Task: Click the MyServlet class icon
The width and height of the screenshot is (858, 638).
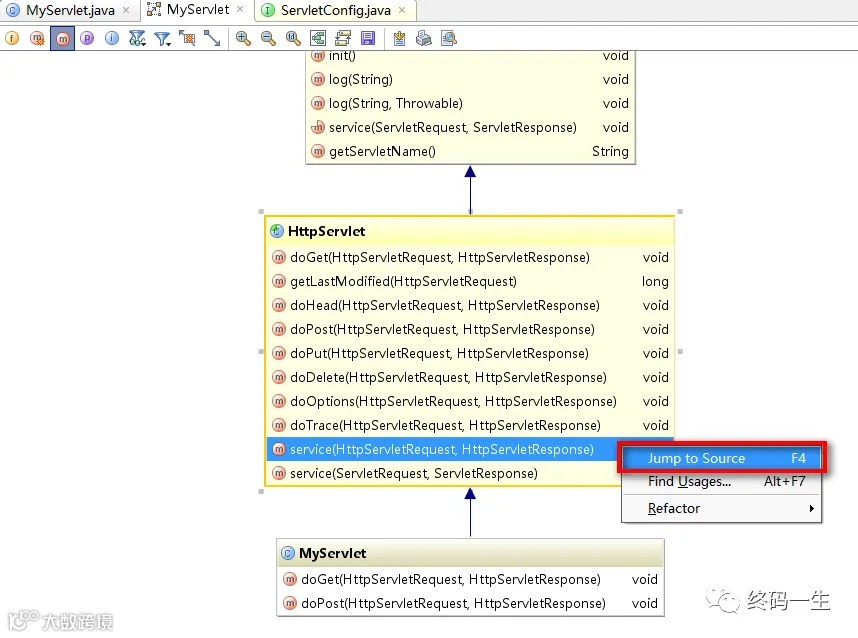Action: (288, 553)
